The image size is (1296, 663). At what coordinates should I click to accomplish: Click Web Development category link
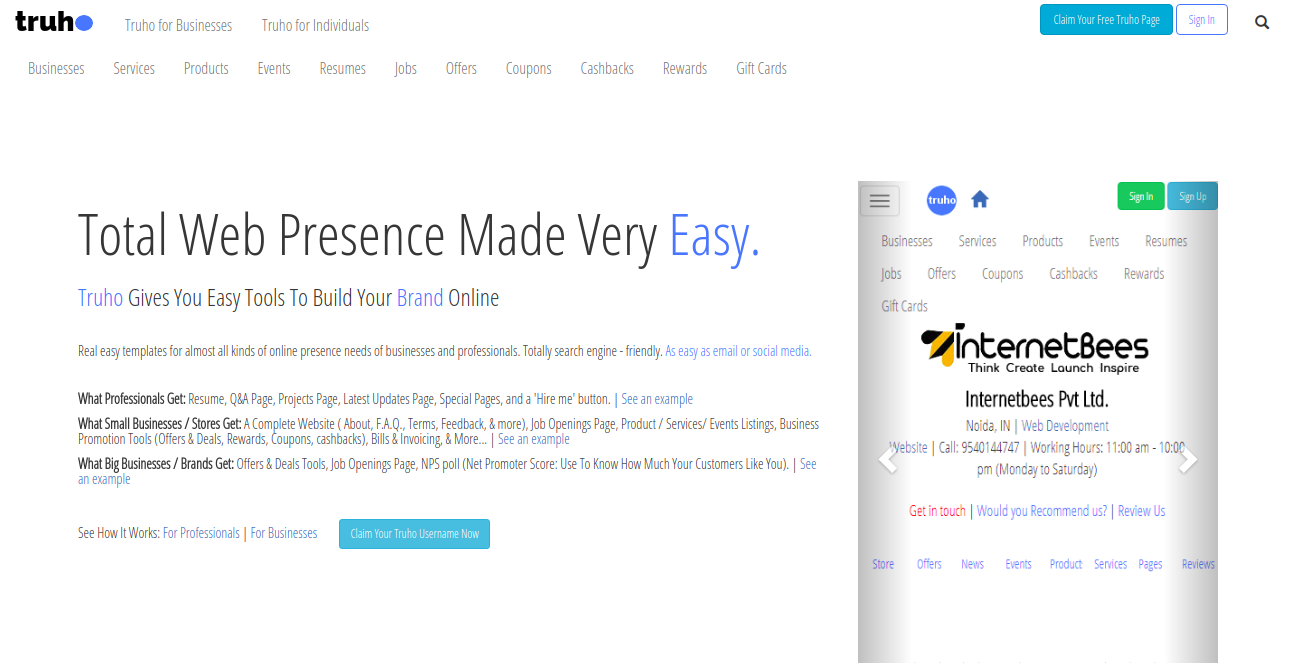pyautogui.click(x=1065, y=425)
